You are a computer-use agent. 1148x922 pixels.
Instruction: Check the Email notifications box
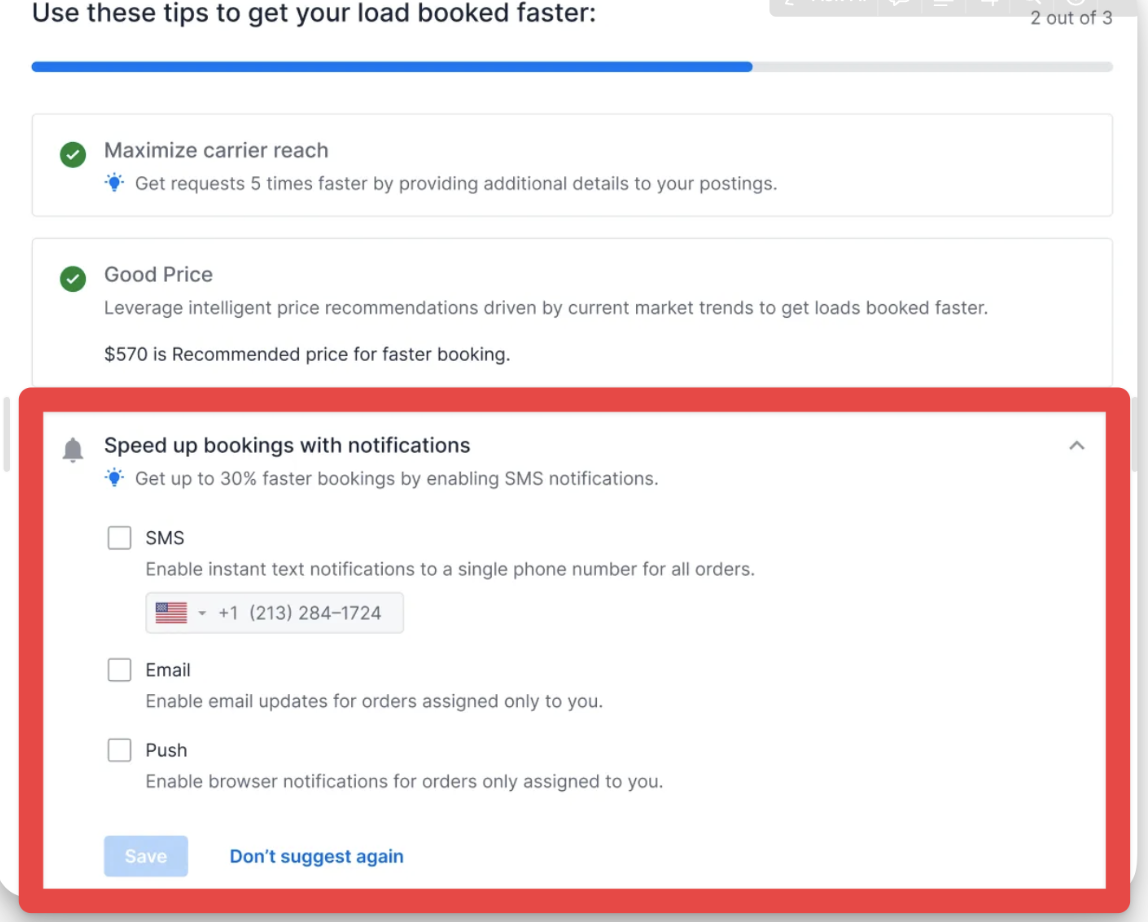[119, 669]
